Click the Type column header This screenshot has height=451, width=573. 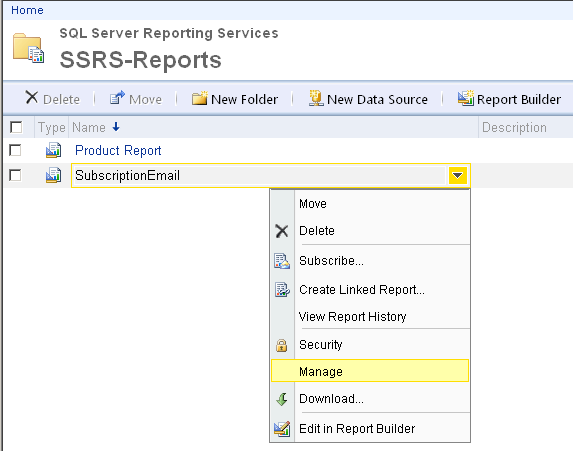(x=52, y=128)
